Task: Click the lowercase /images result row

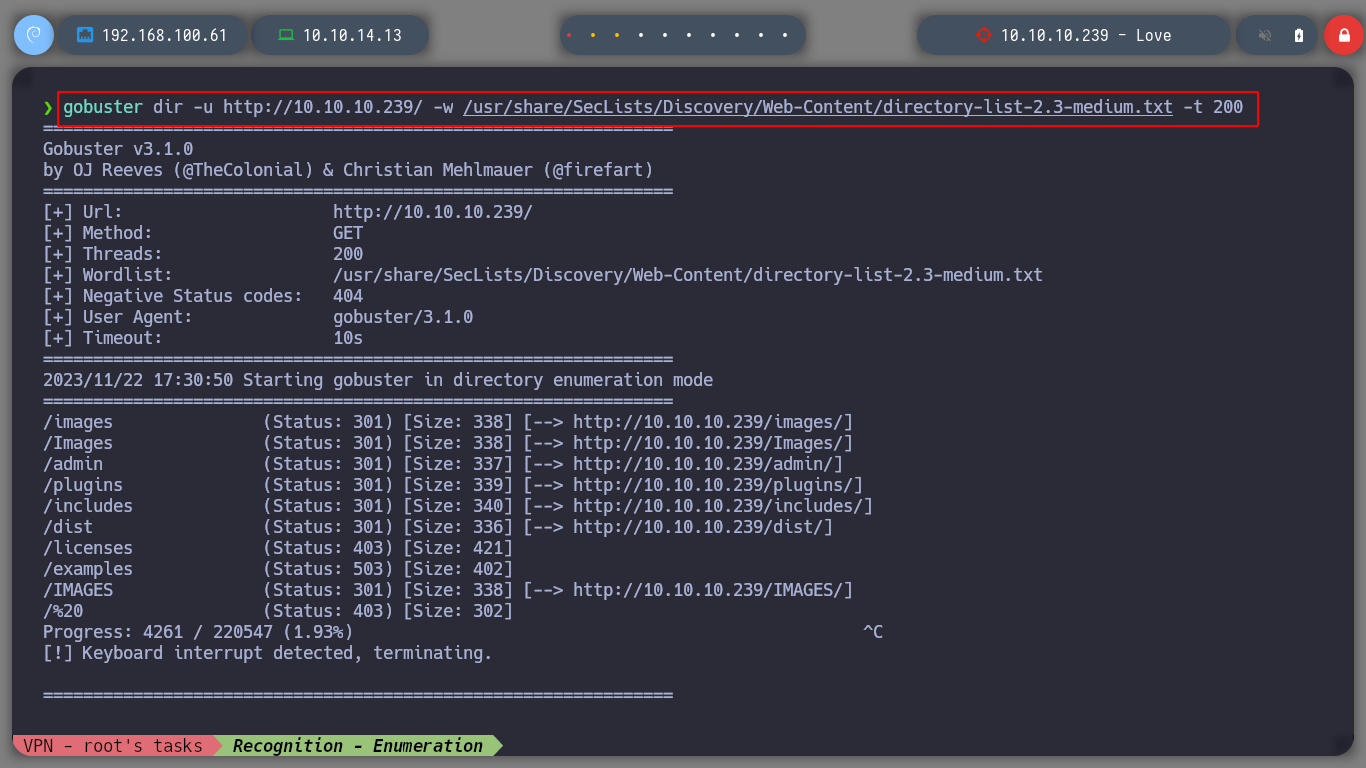Action: click(x=448, y=422)
